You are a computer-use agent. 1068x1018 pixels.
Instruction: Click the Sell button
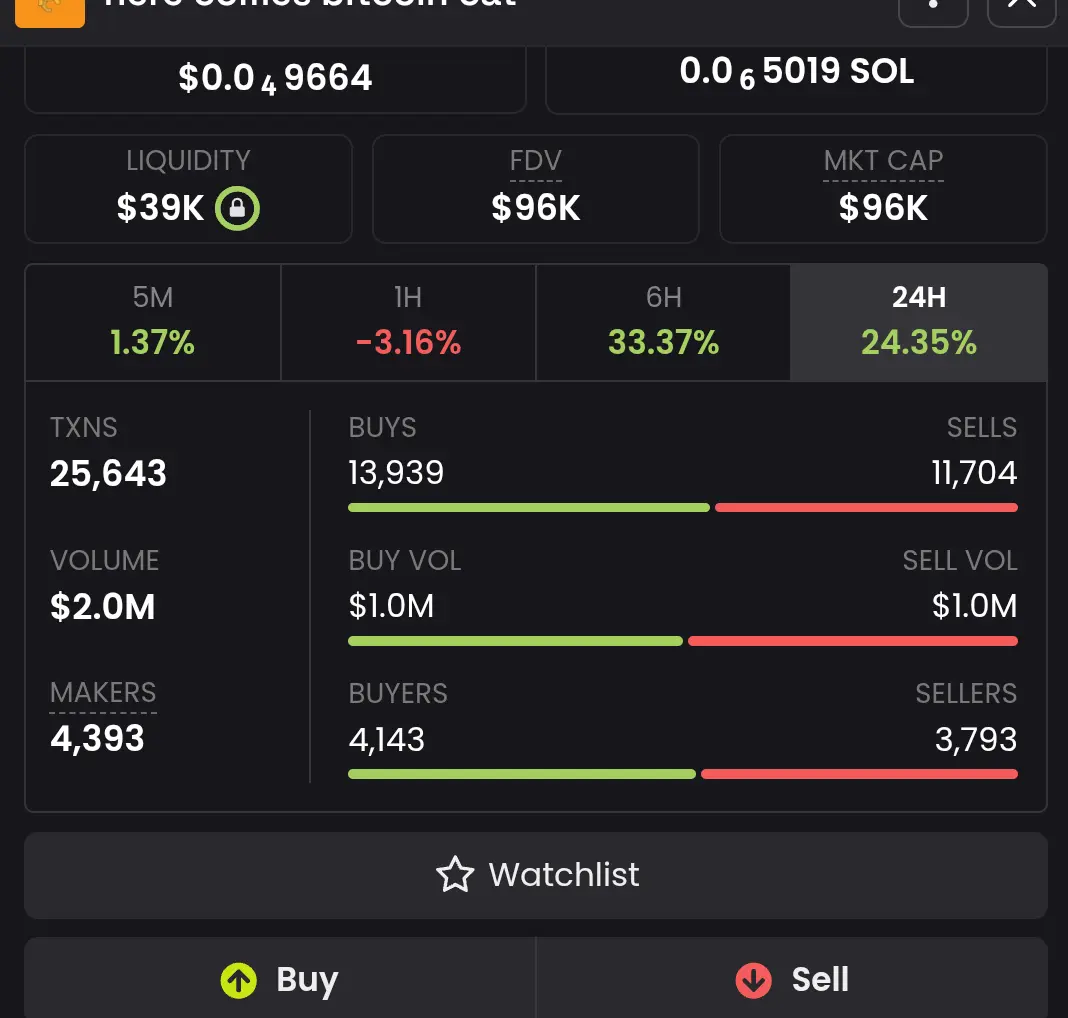coord(792,979)
